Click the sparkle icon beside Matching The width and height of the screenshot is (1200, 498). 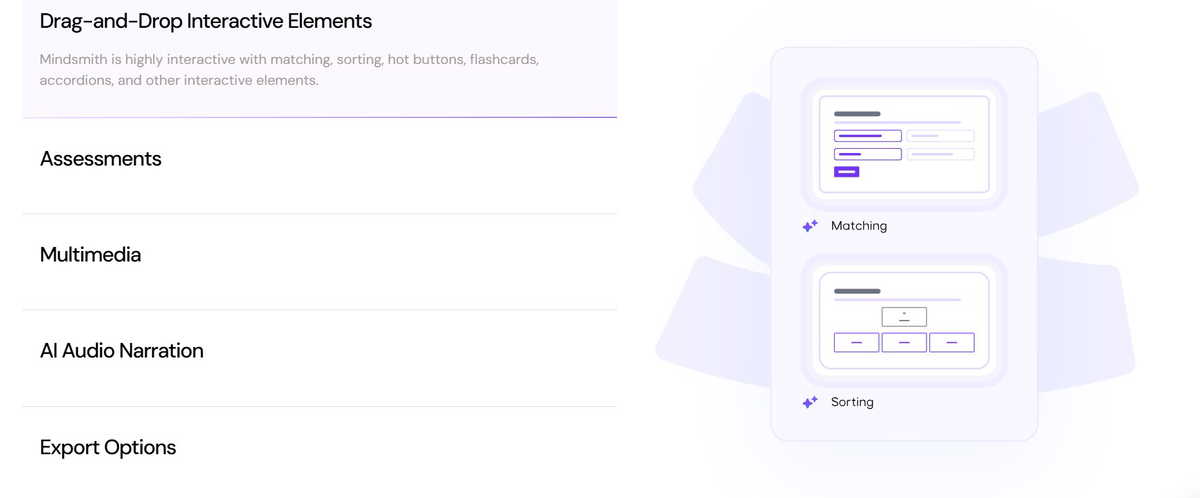[x=810, y=226]
